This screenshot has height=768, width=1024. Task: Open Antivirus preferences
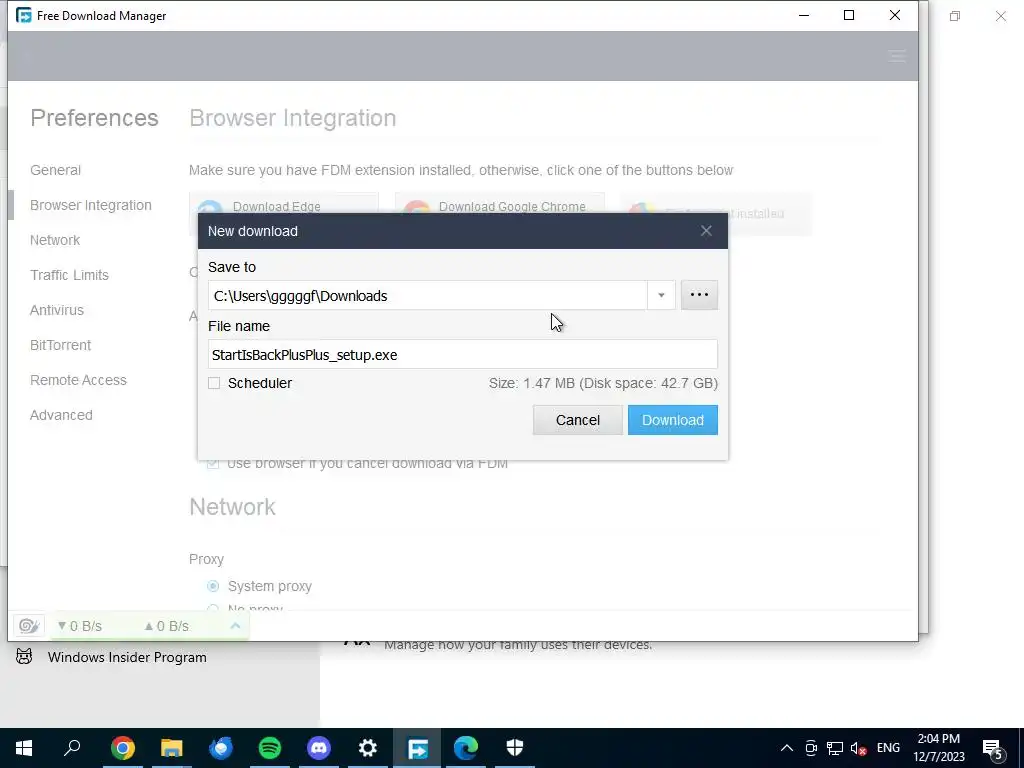point(57,310)
